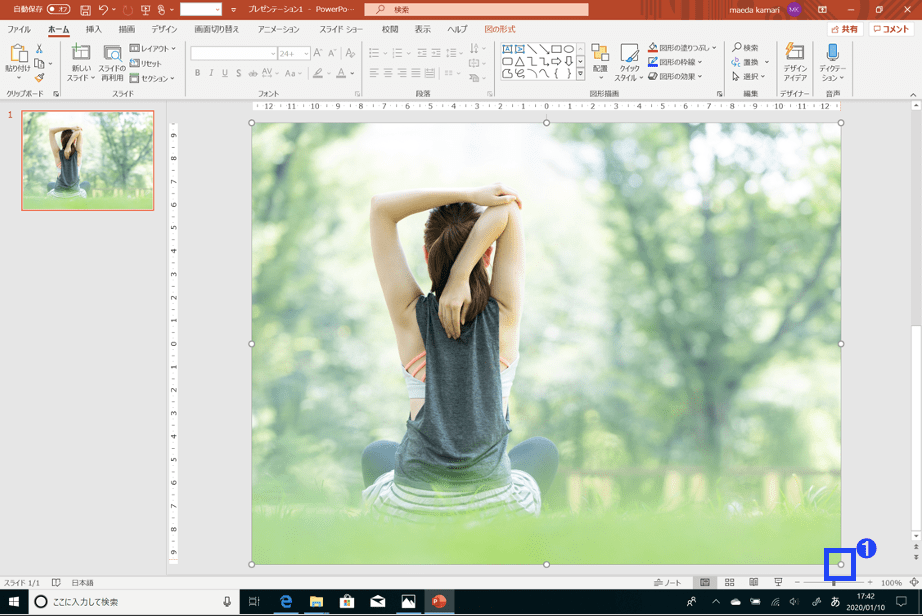Select the rectangle shape in gallery

556,49
